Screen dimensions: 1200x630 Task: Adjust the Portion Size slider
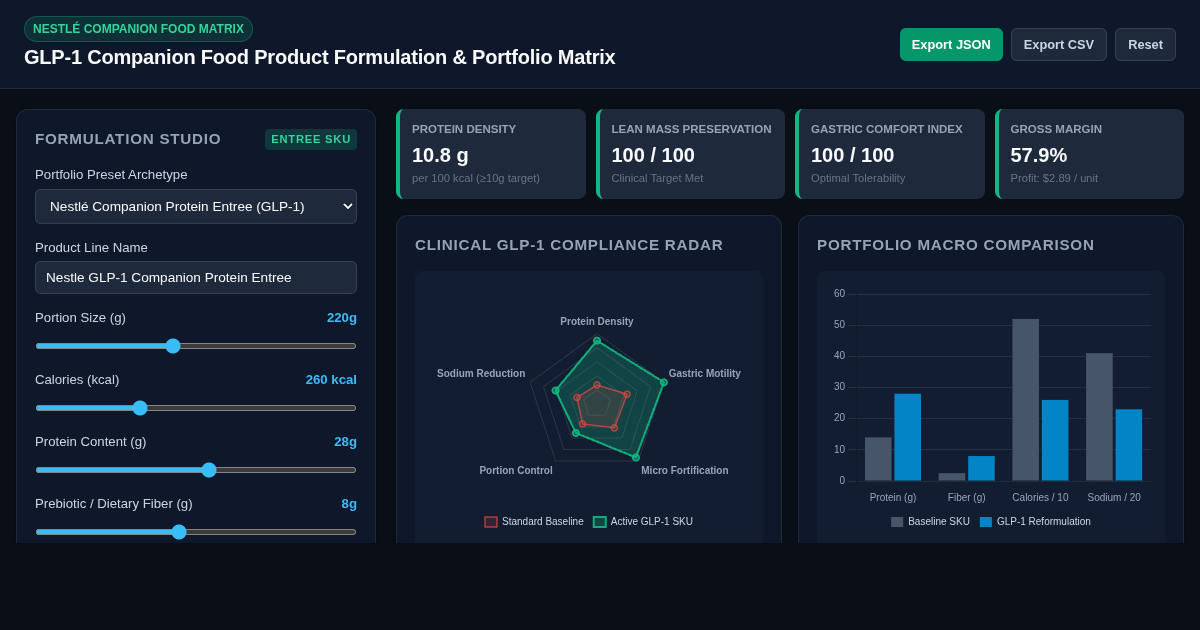click(196, 346)
